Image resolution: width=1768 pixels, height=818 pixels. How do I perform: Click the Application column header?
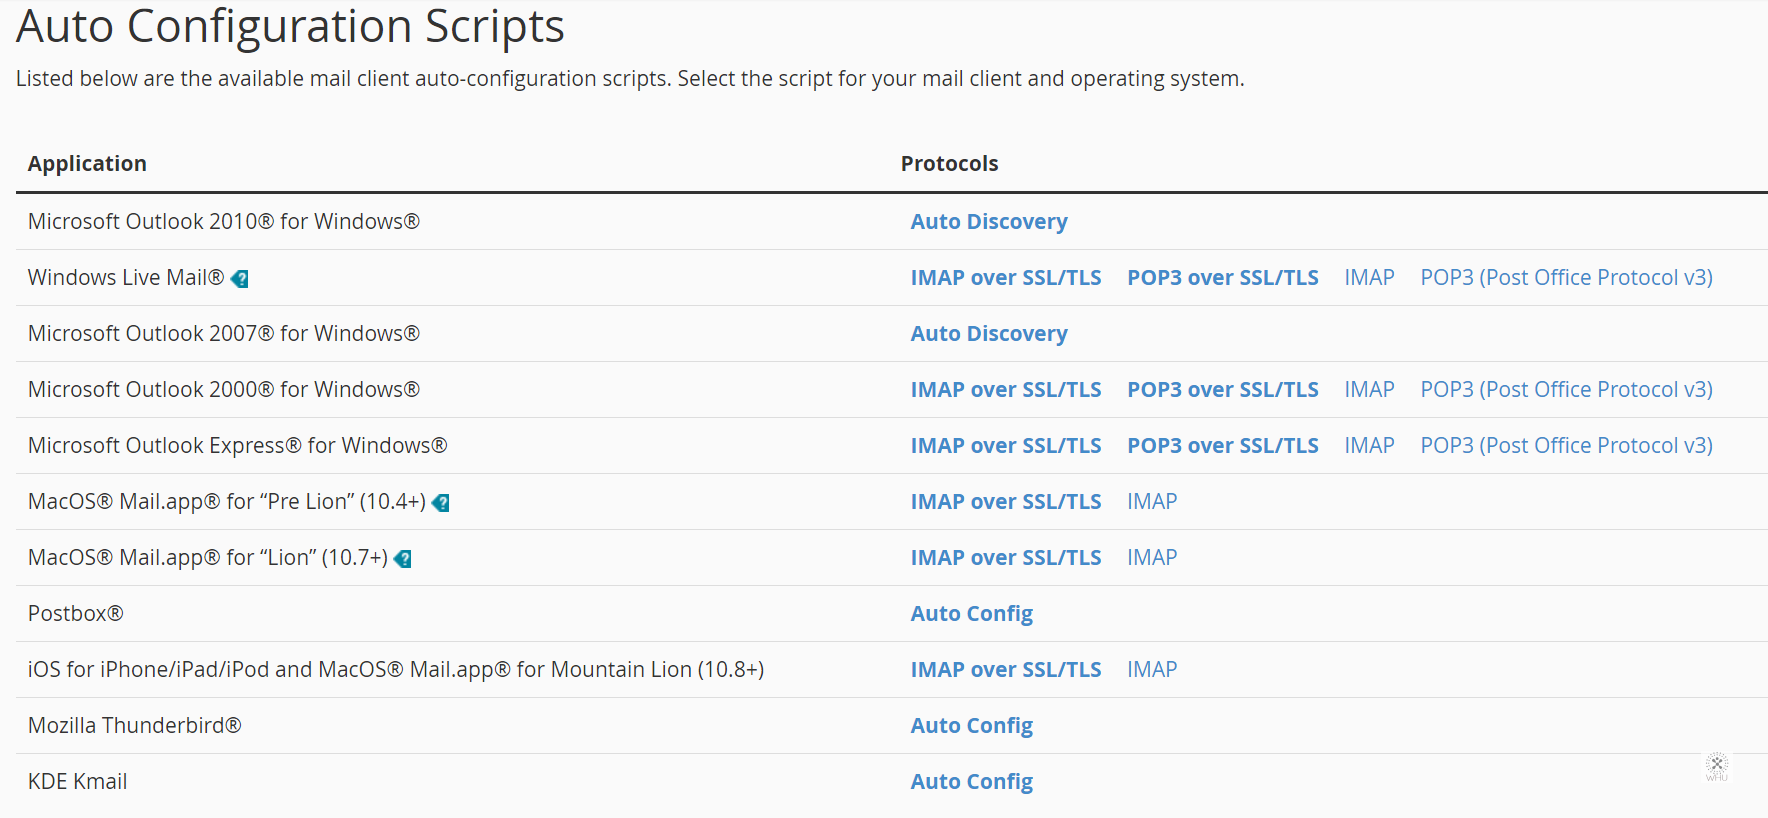pos(87,164)
